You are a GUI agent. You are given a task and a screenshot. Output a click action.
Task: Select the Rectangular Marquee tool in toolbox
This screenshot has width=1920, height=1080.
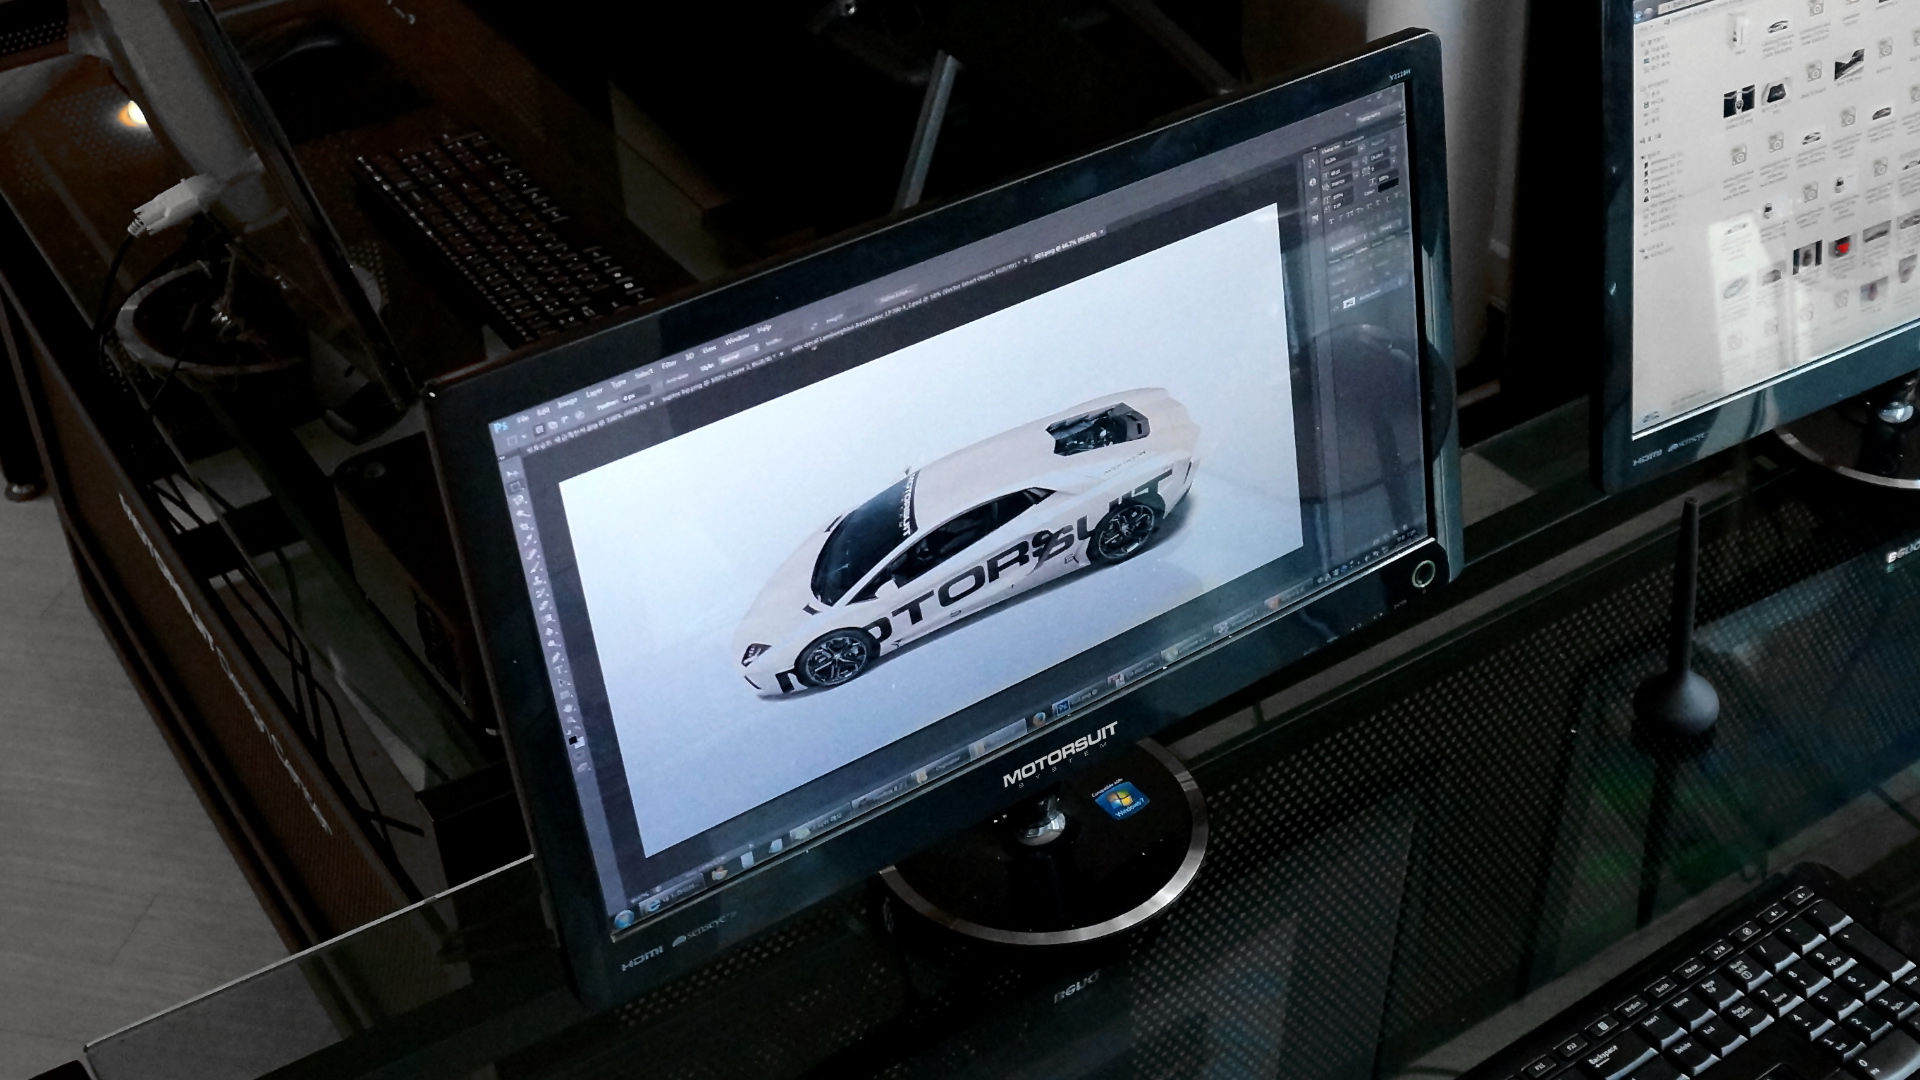tap(515, 486)
